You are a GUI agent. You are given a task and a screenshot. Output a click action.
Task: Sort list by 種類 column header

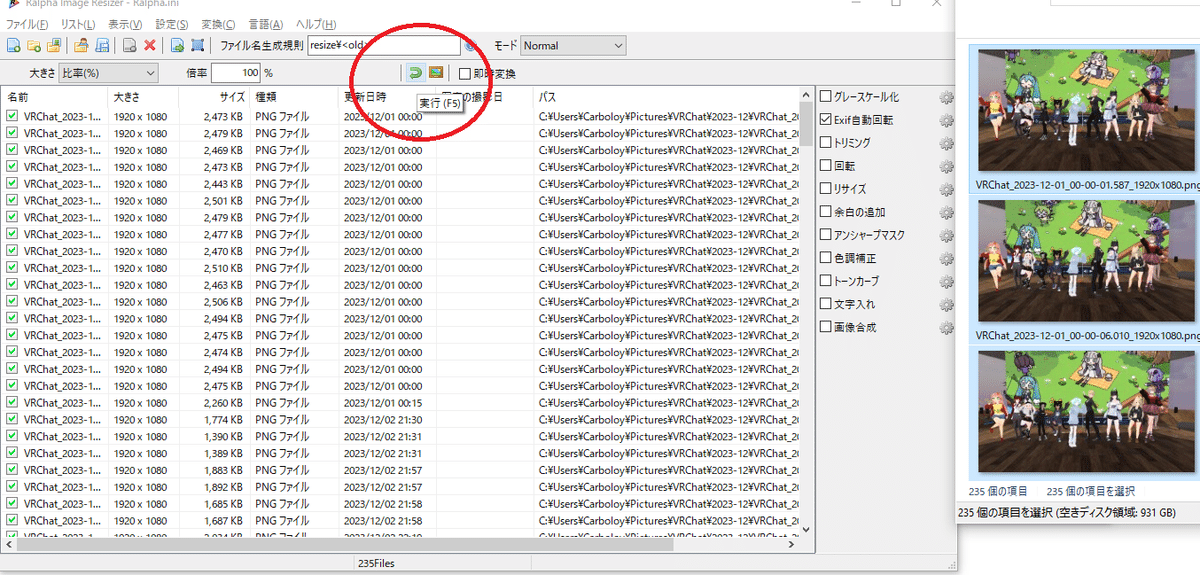[294, 98]
